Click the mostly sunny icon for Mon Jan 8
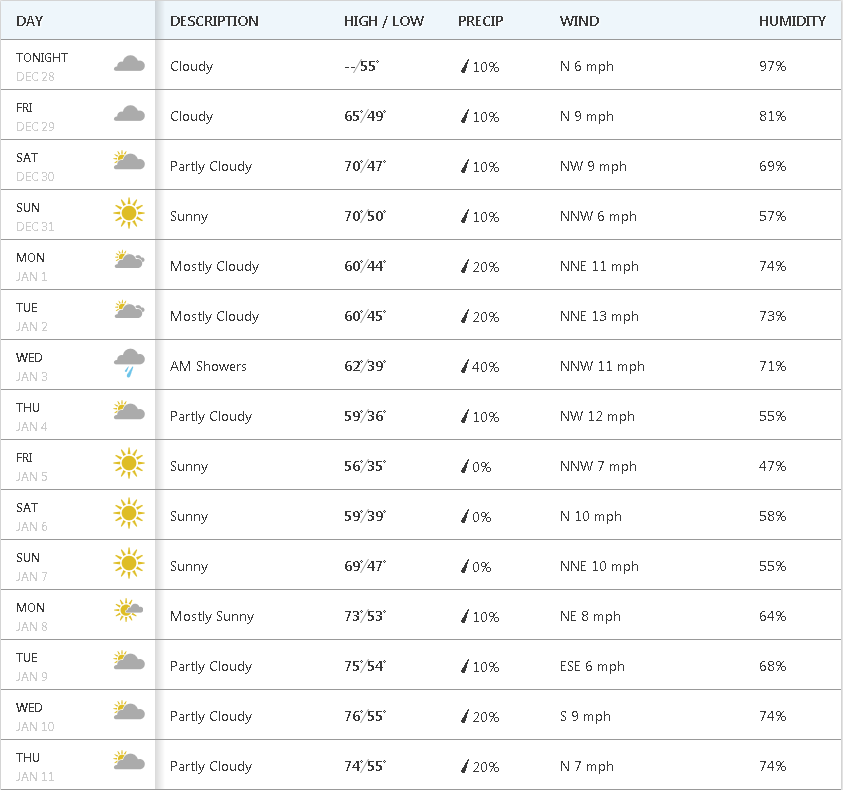Image resolution: width=843 pixels, height=790 pixels. coord(129,609)
